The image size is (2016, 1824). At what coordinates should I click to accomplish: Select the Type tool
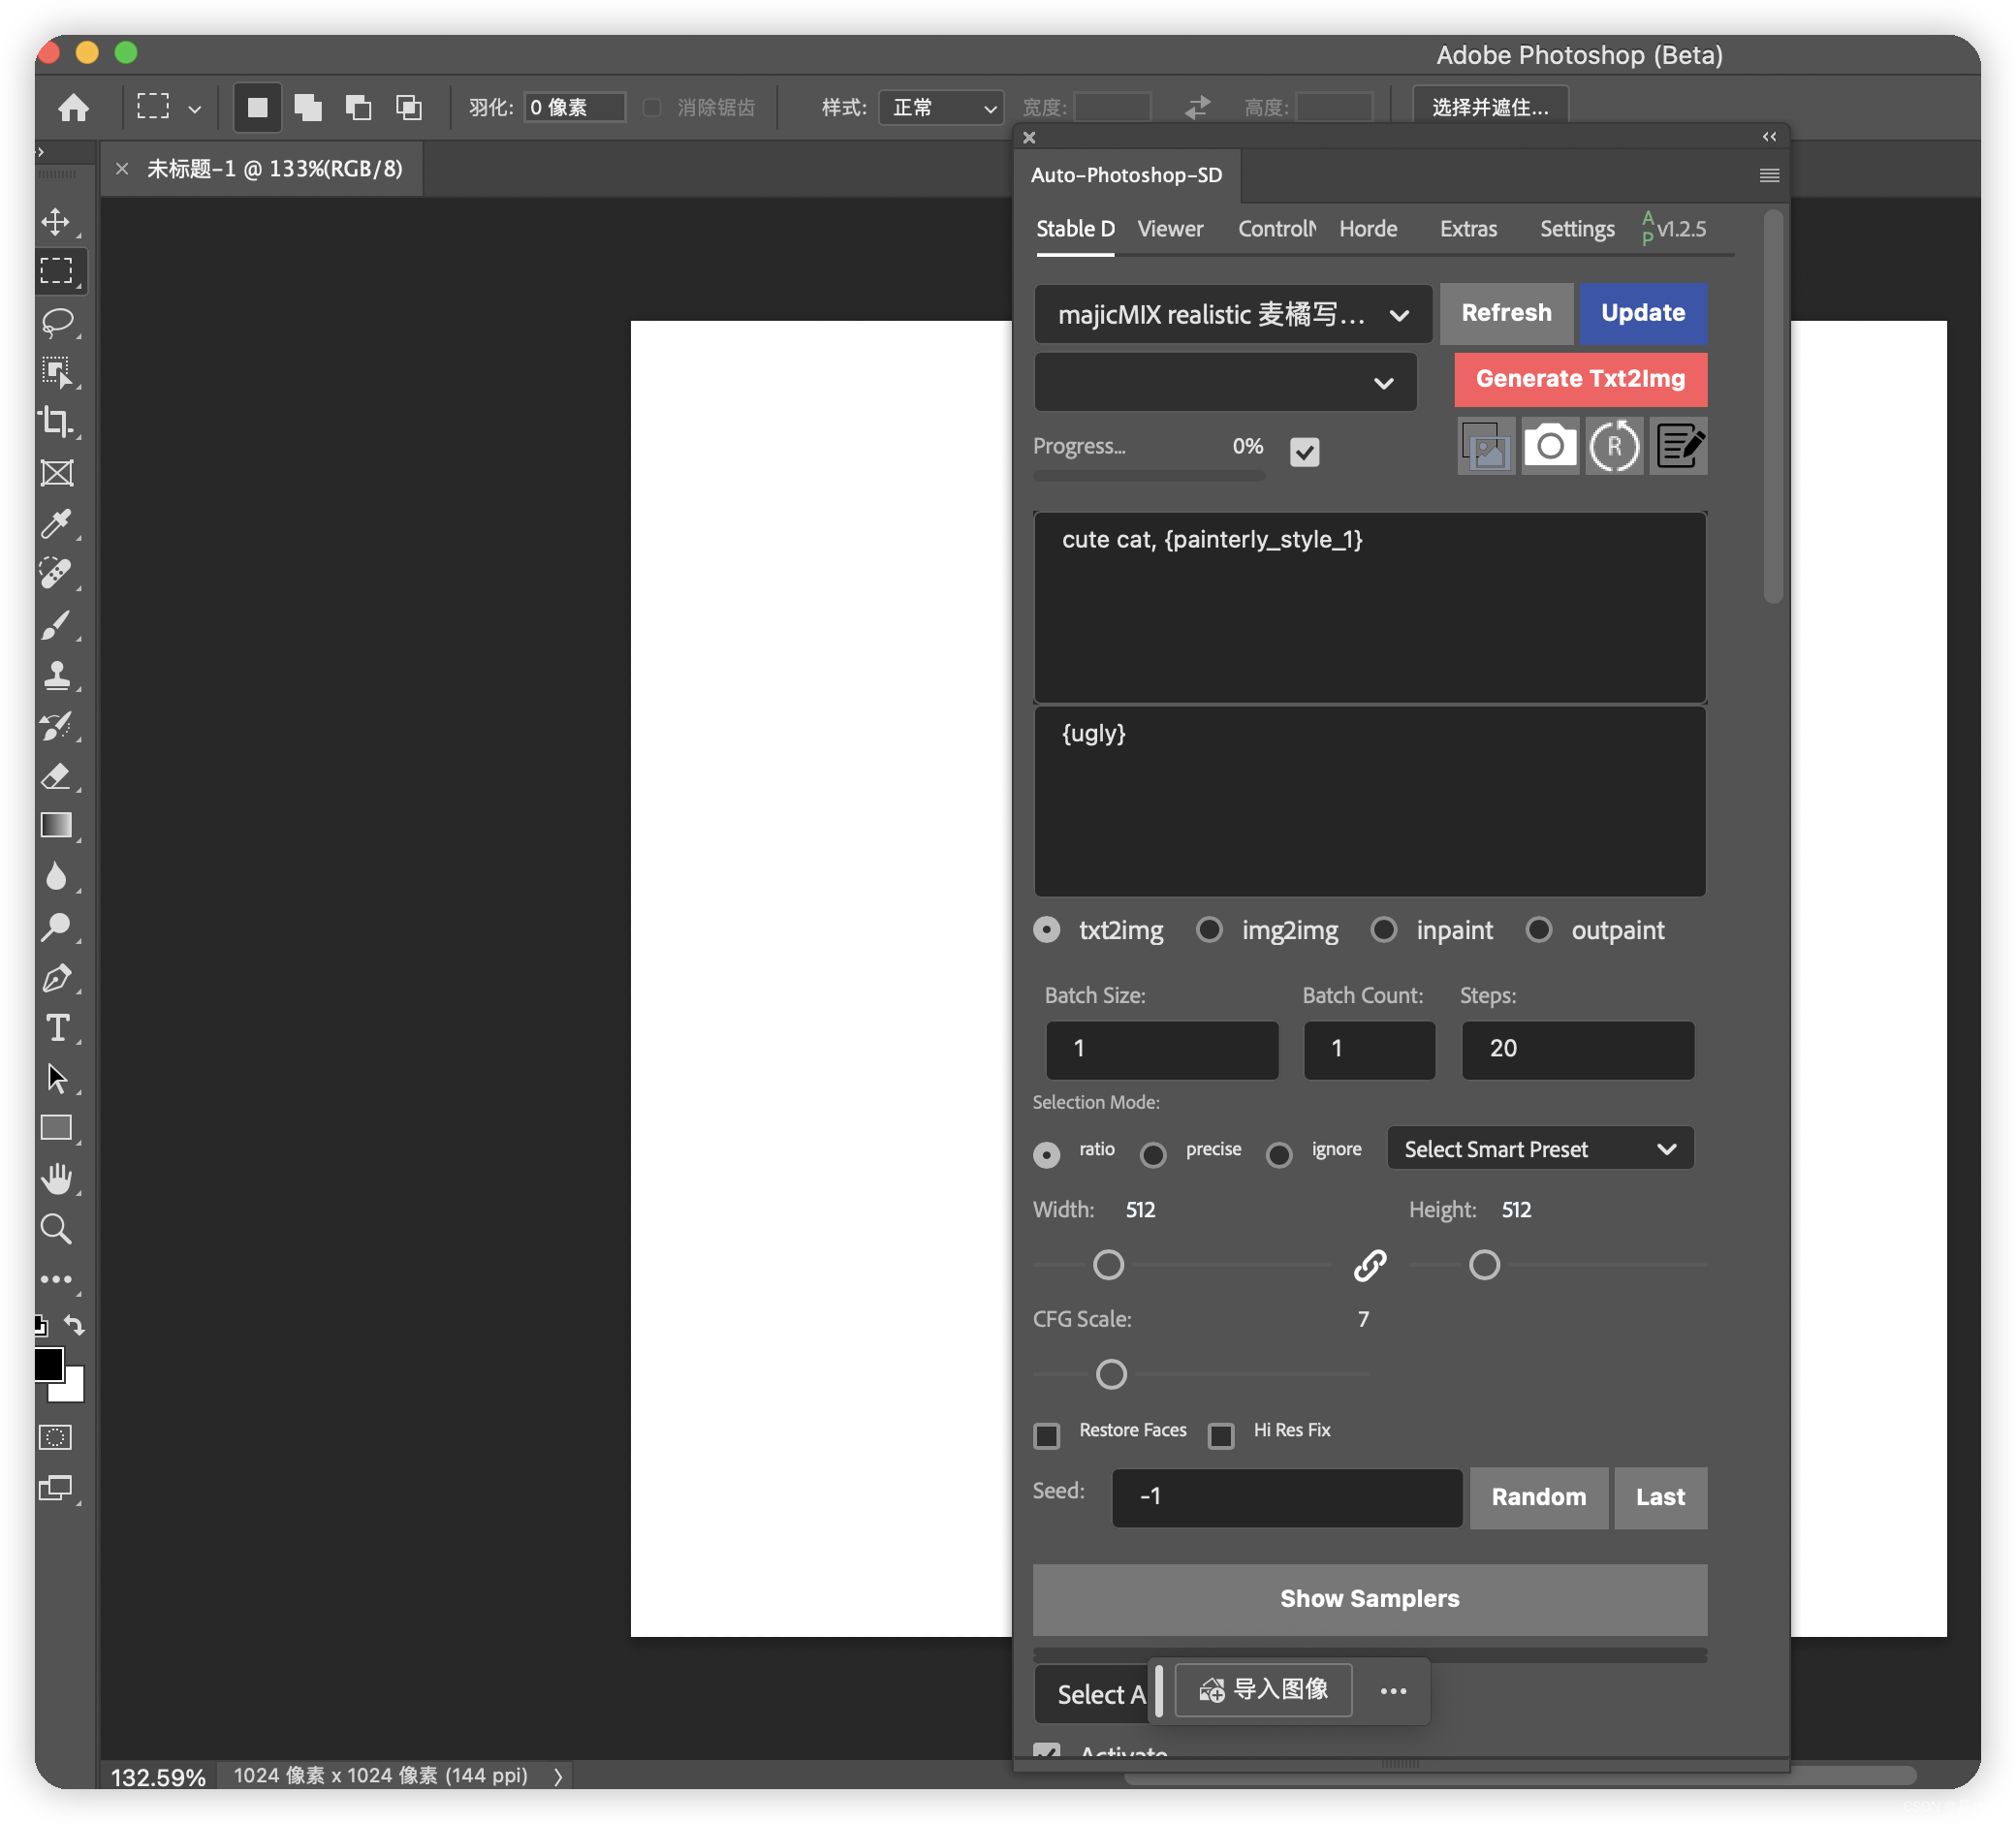[56, 1028]
